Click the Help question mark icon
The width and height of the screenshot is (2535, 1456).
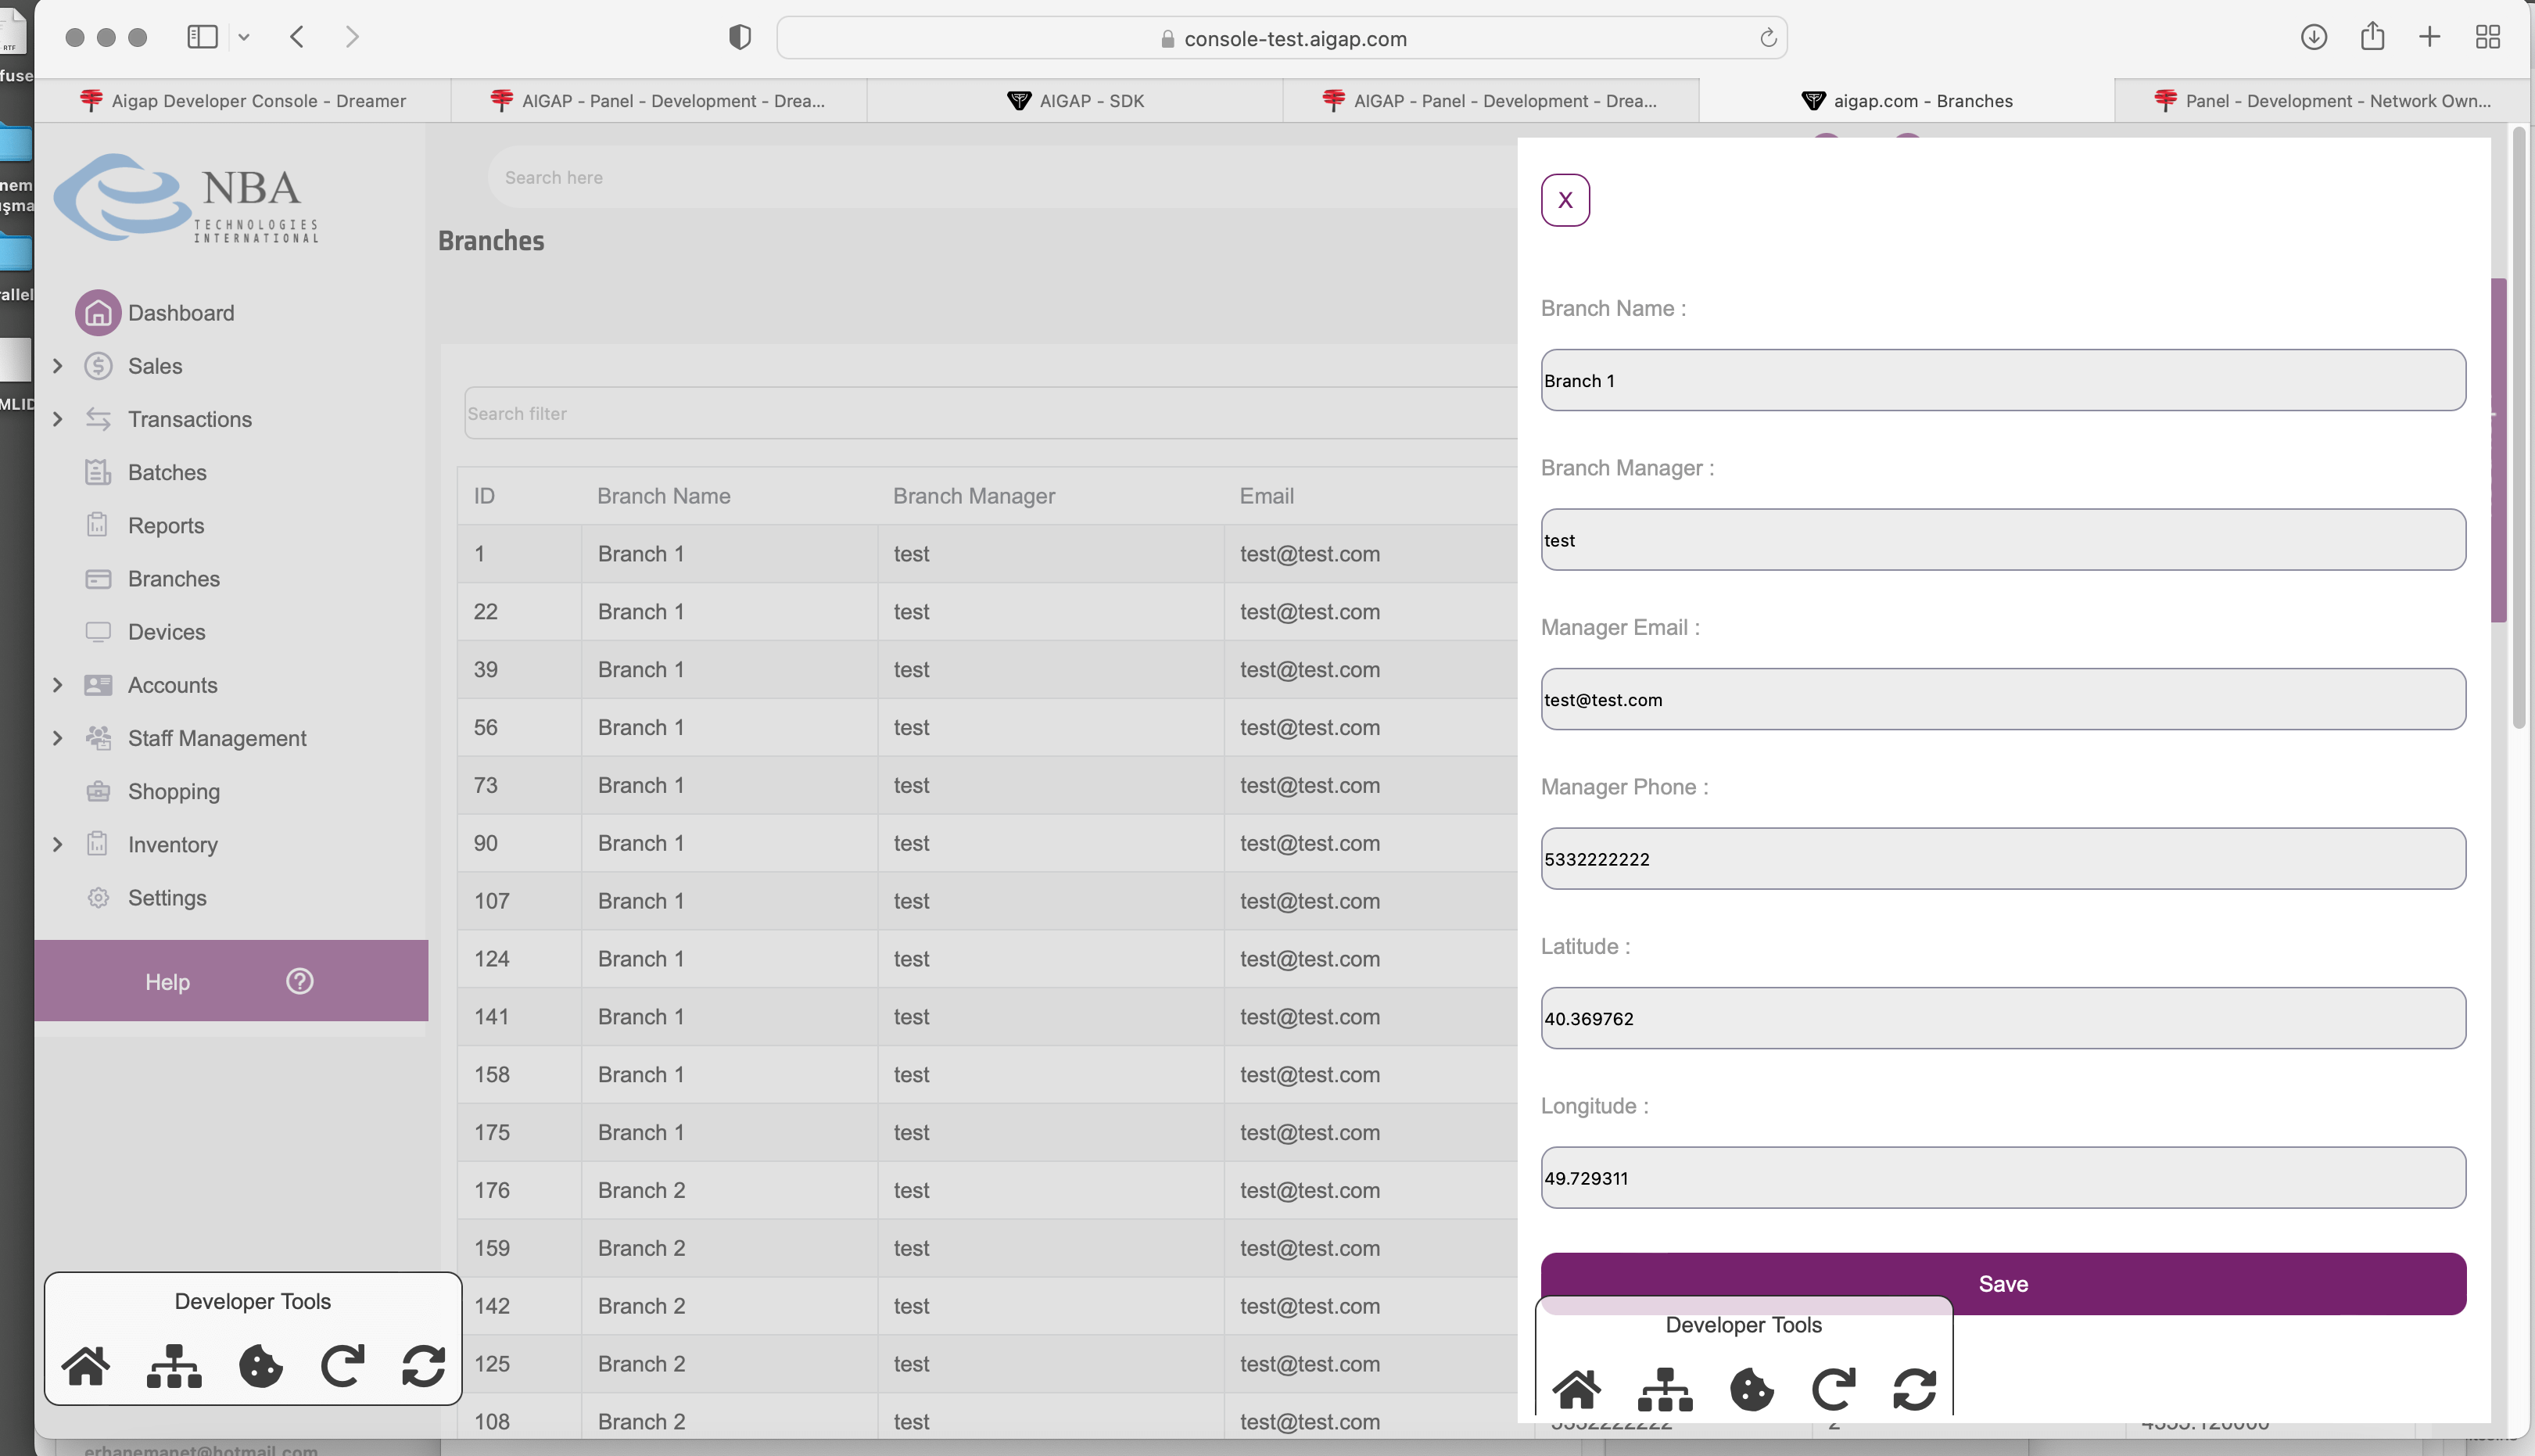(300, 981)
